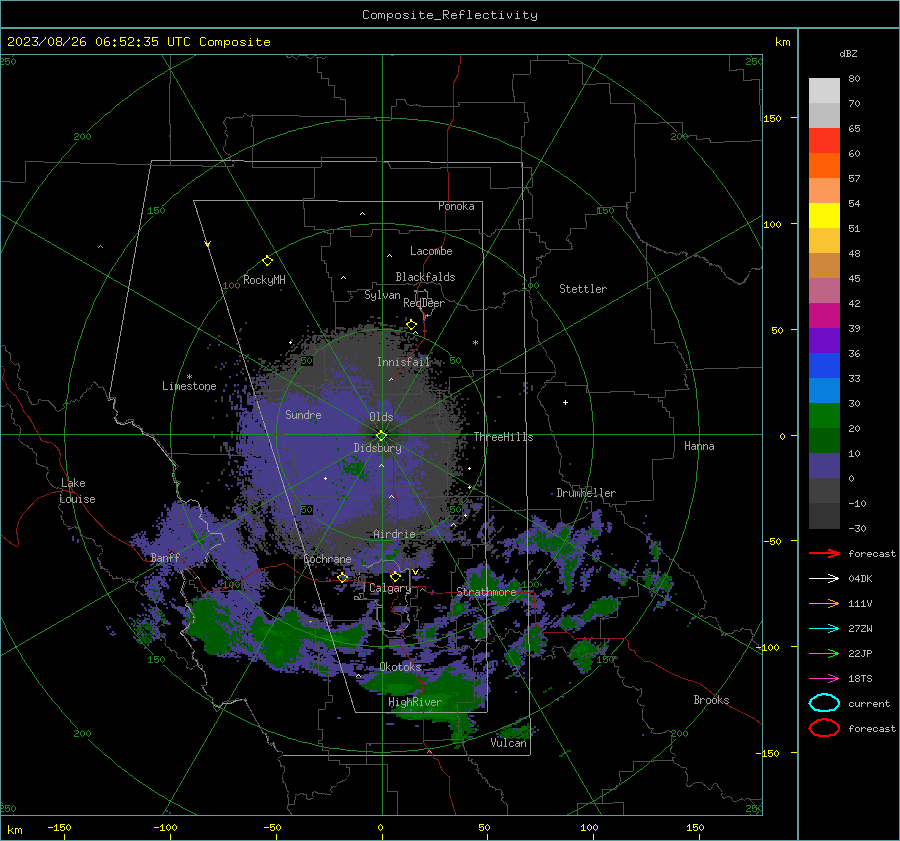900x841 pixels.
Task: Click the -50 tick label on right axis
Action: tap(771, 541)
